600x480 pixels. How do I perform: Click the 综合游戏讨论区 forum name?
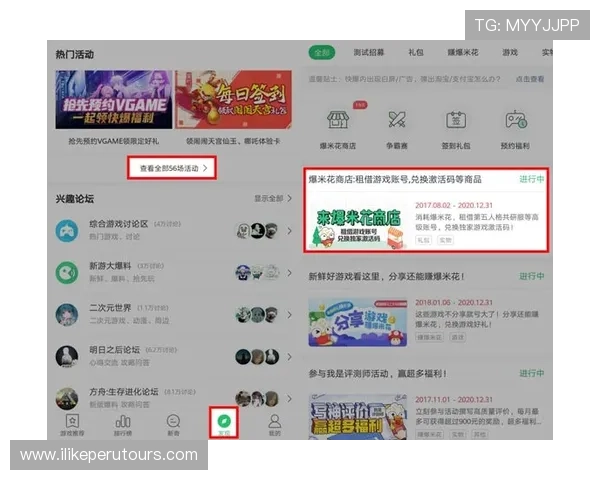coord(119,224)
